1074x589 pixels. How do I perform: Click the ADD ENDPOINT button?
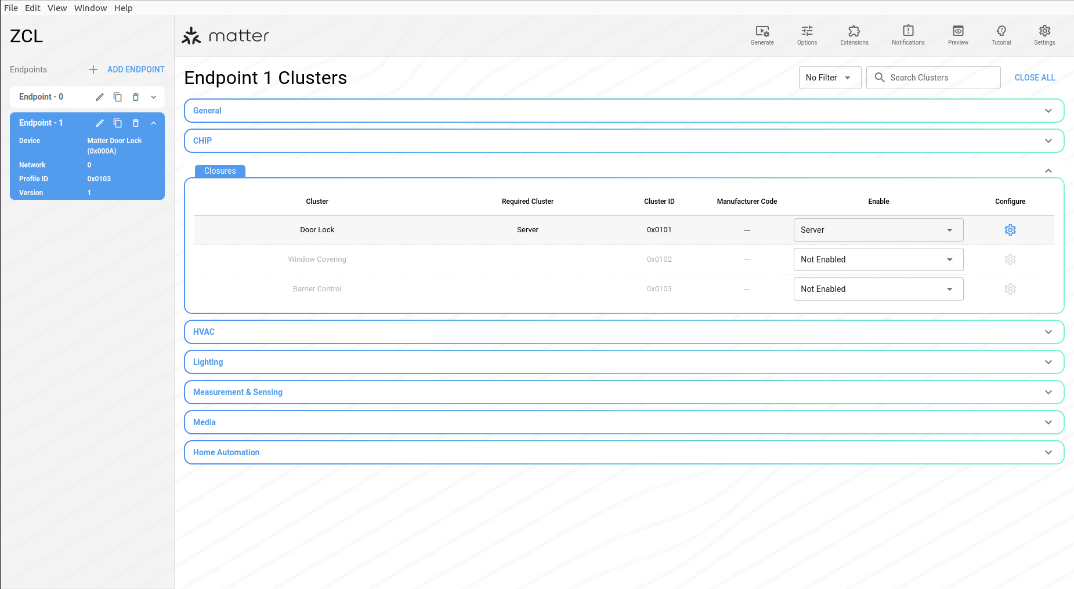tap(127, 70)
